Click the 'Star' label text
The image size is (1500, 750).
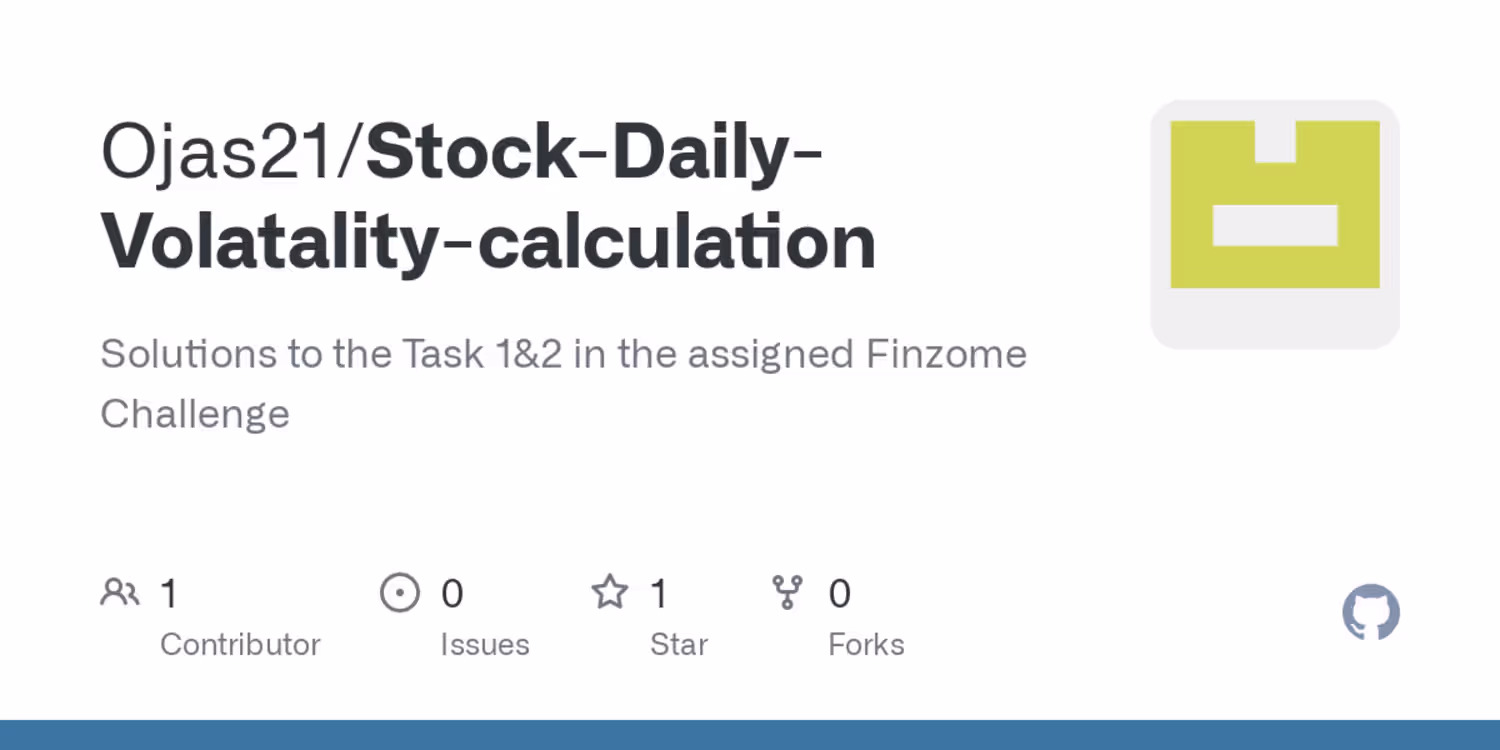click(679, 645)
